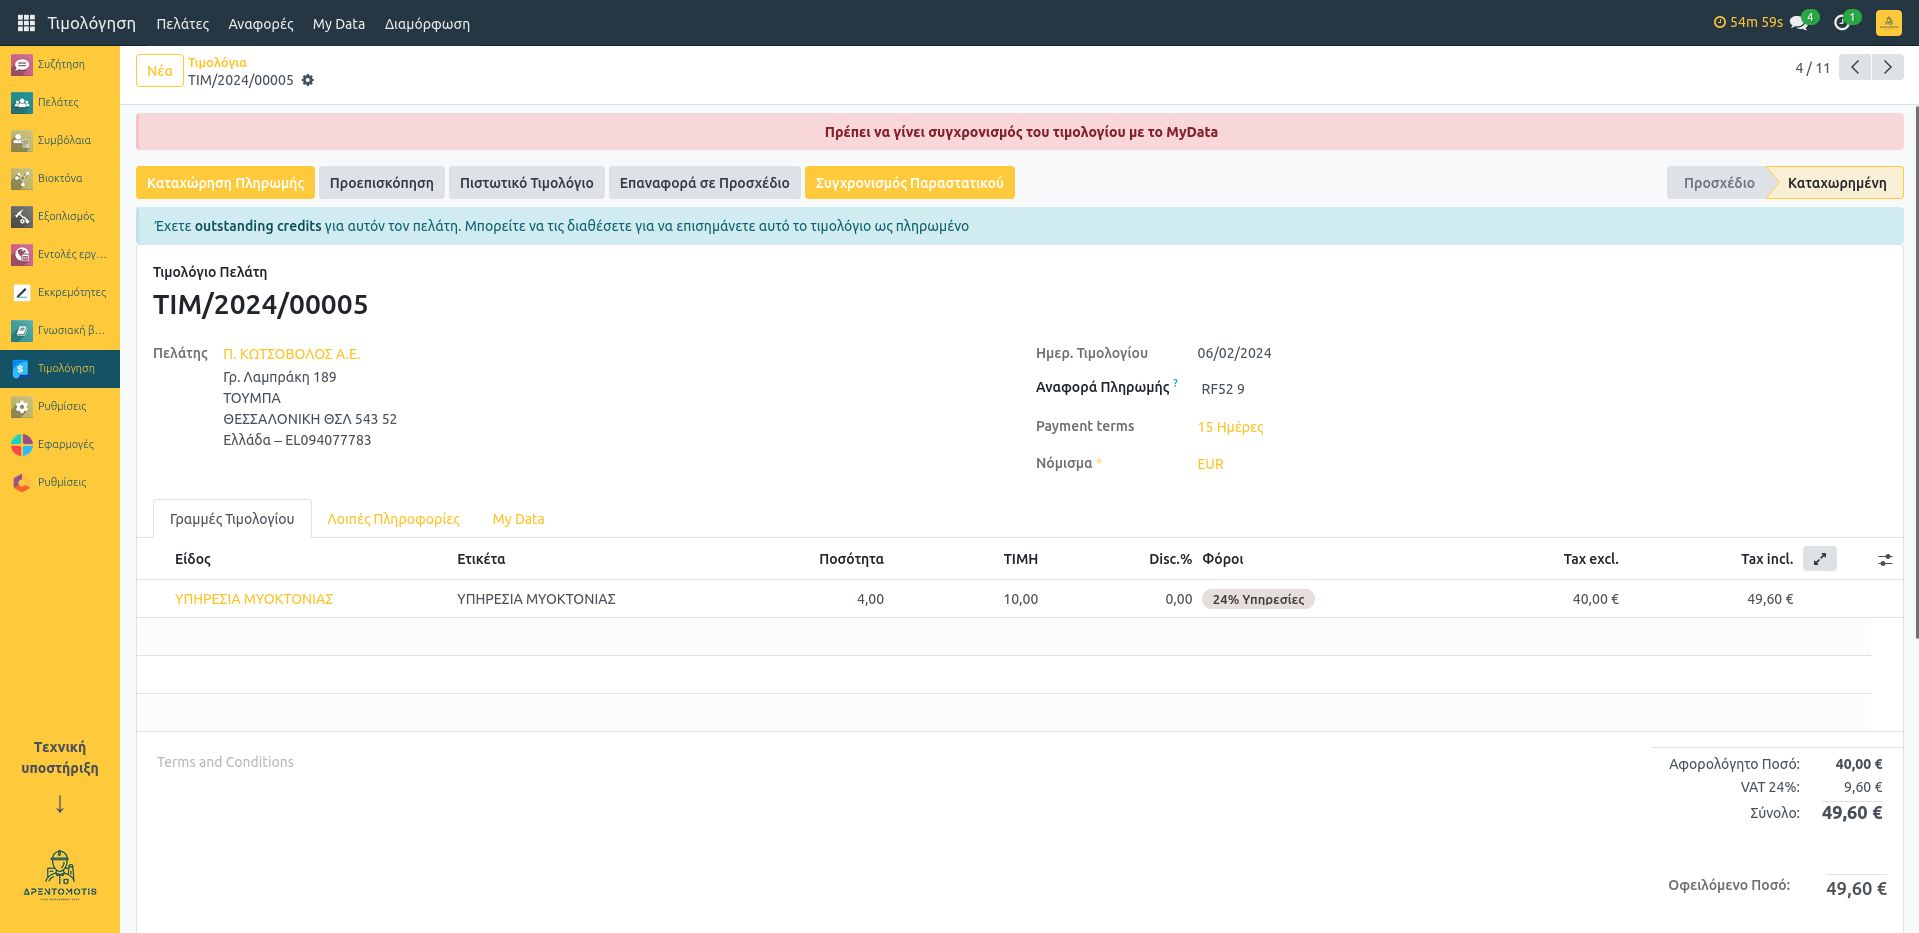Switch to My Data tab in form
1919x933 pixels.
point(518,519)
